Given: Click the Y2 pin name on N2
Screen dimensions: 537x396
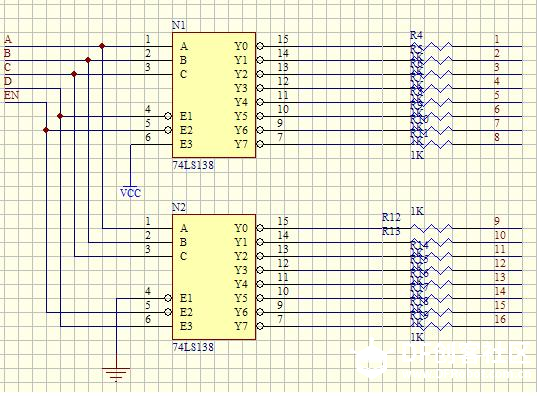Looking at the screenshot, I should coord(241,256).
